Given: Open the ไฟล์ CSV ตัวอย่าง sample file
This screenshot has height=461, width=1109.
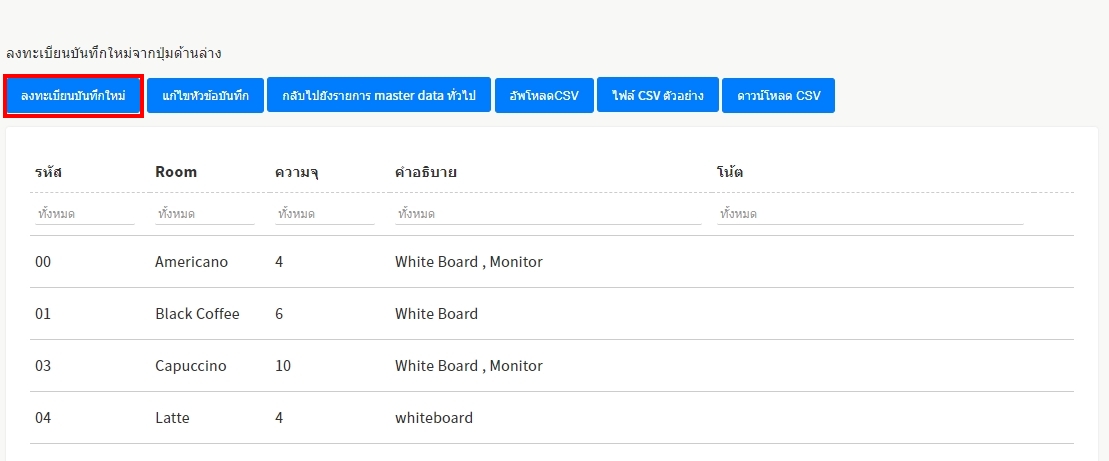Looking at the screenshot, I should (x=657, y=96).
